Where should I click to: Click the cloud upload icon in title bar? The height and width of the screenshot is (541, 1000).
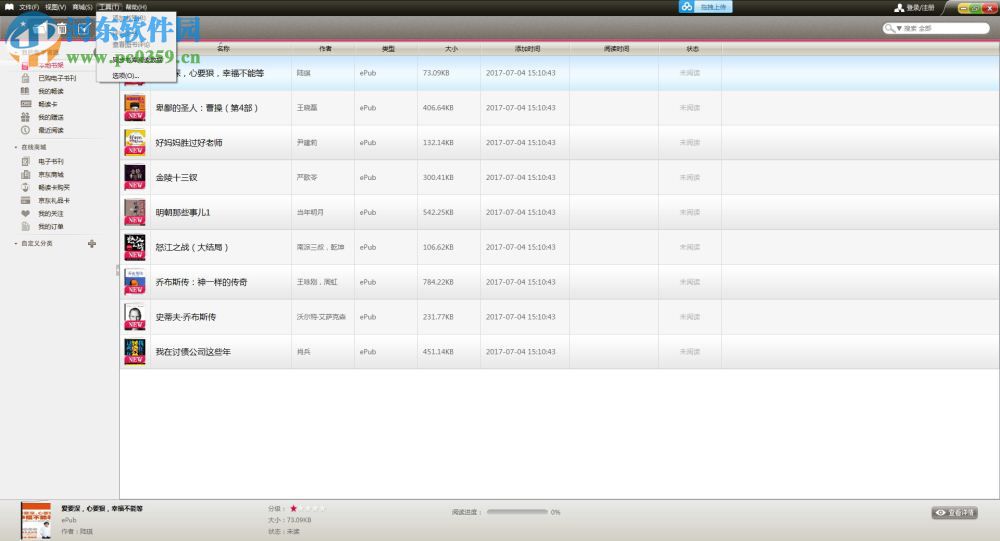686,6
